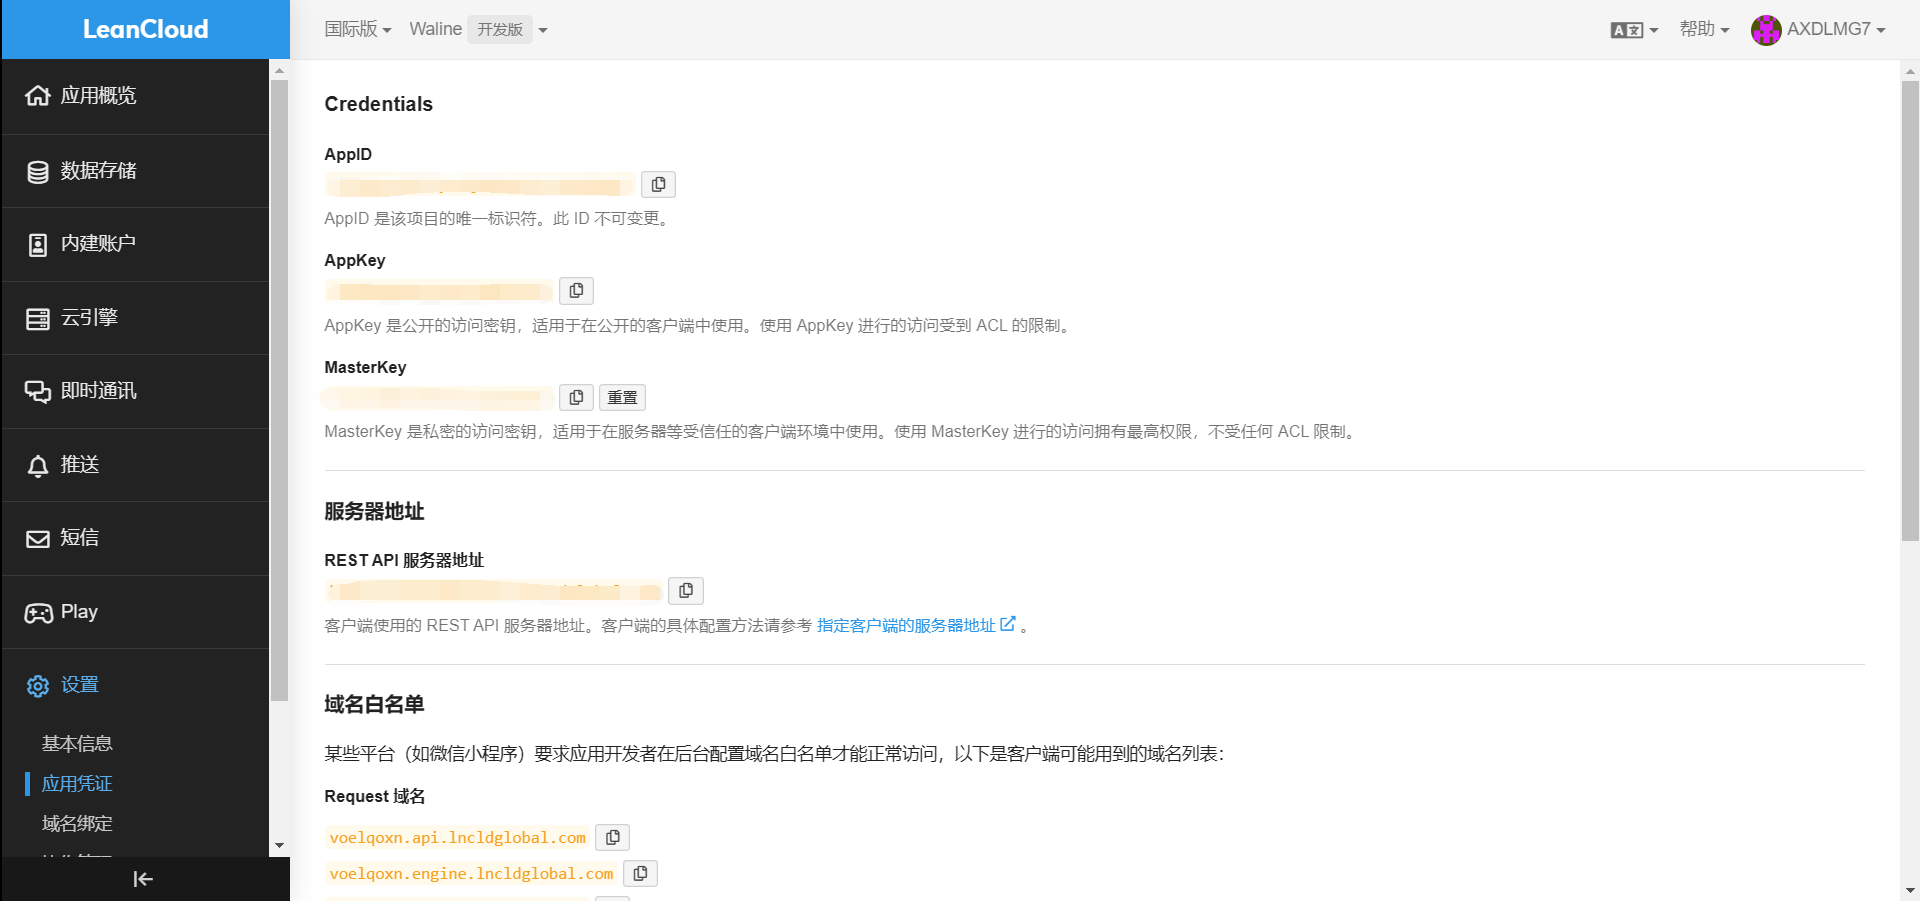Open the 国际版 region dropdown
Viewport: 1920px width, 901px height.
click(x=357, y=30)
